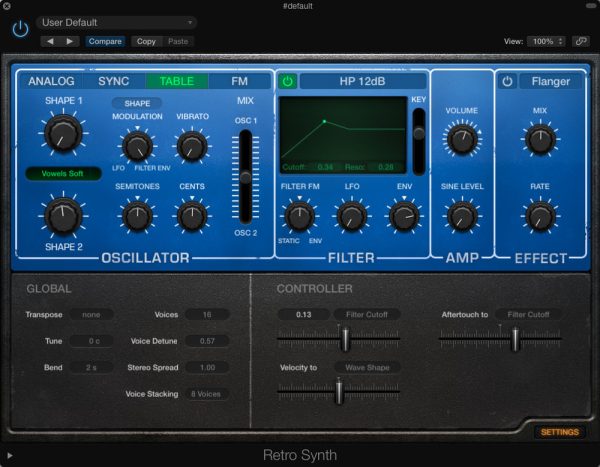Click the Vibrato knob
The image size is (600, 467).
tap(191, 146)
